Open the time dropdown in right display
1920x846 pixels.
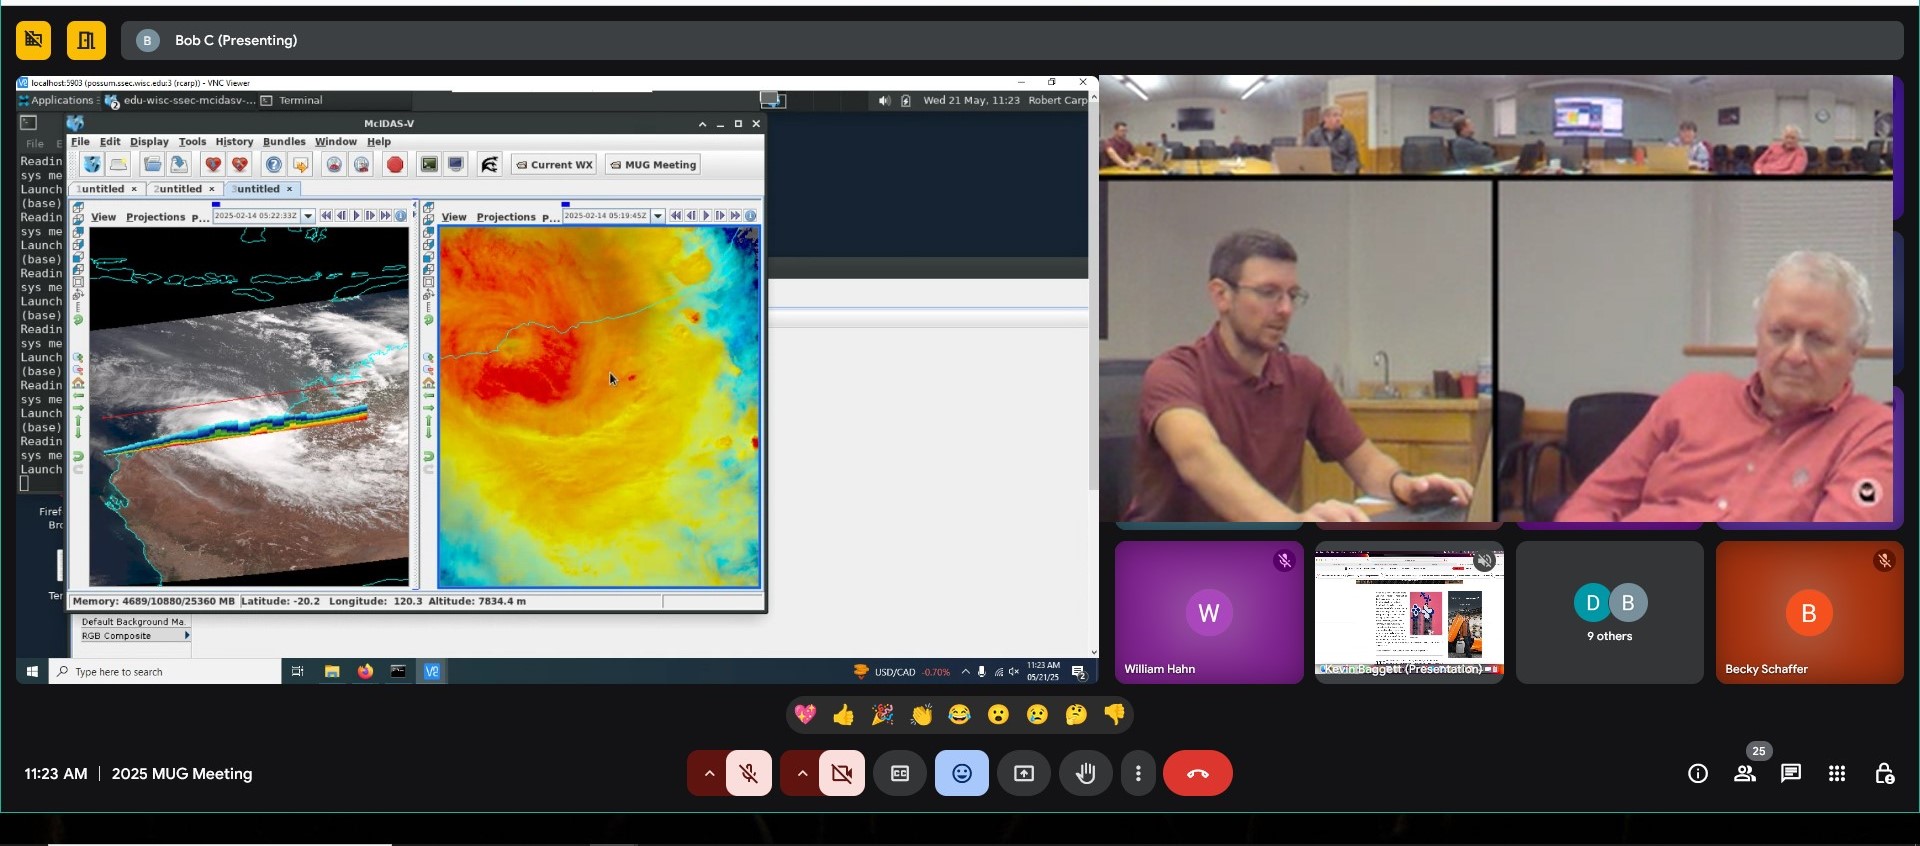point(657,216)
